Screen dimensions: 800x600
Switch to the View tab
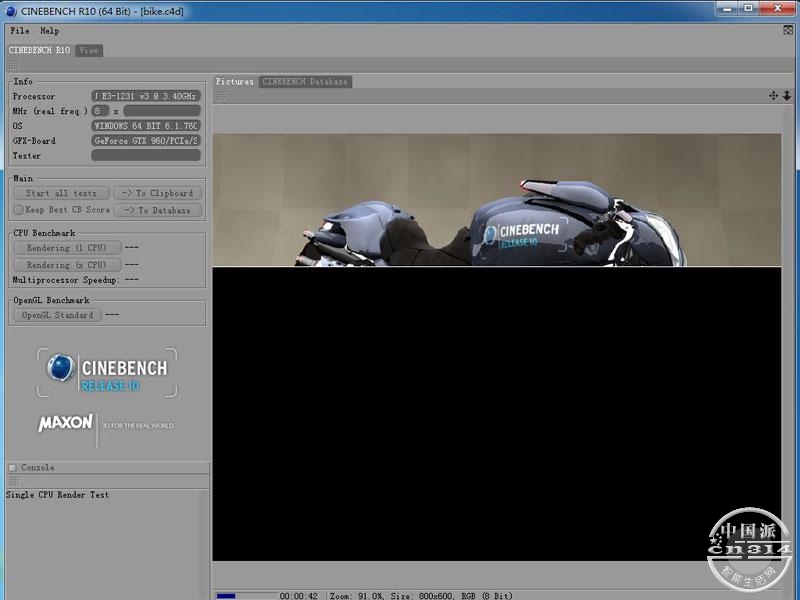tap(89, 50)
